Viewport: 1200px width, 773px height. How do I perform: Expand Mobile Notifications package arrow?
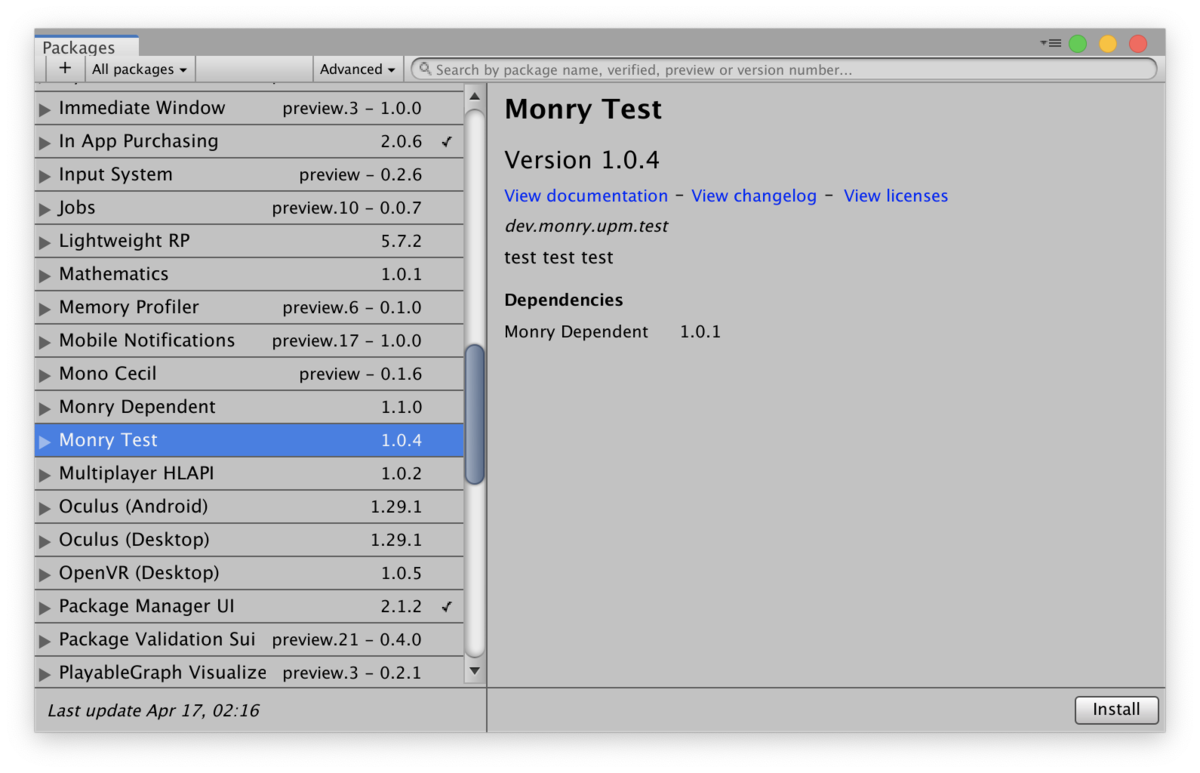tap(44, 341)
